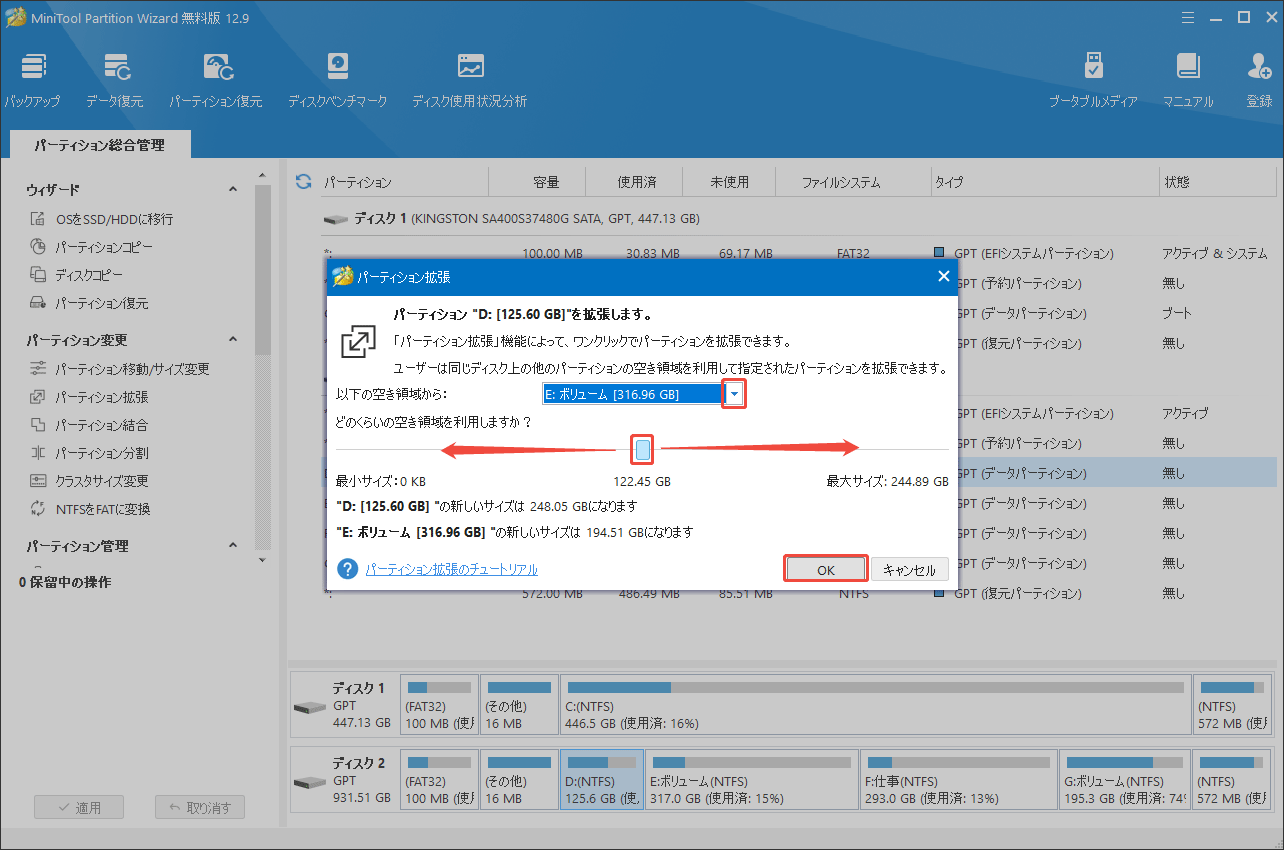Click the 572.00 MB capacity cell
This screenshot has height=850, width=1284.
(x=554, y=594)
